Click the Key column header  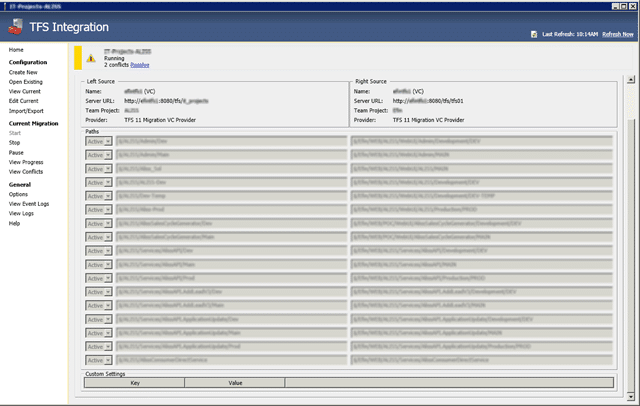[135, 383]
